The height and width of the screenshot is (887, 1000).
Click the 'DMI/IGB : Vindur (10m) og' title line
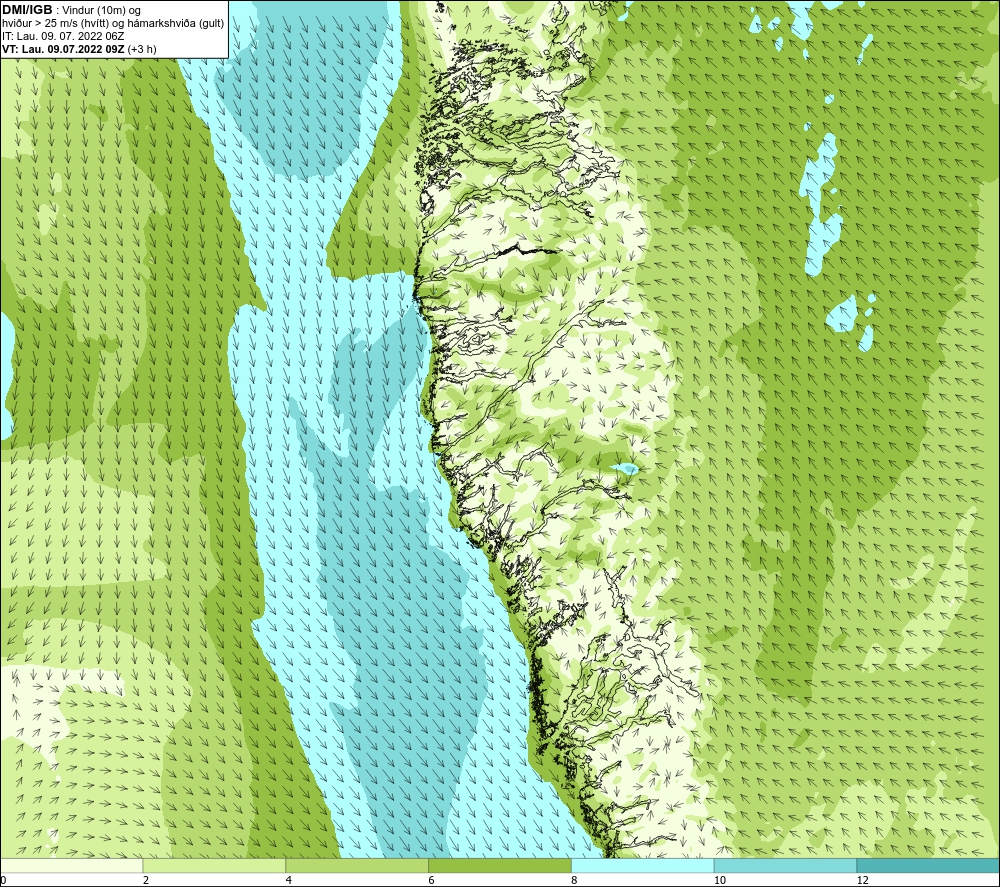[x=71, y=10]
